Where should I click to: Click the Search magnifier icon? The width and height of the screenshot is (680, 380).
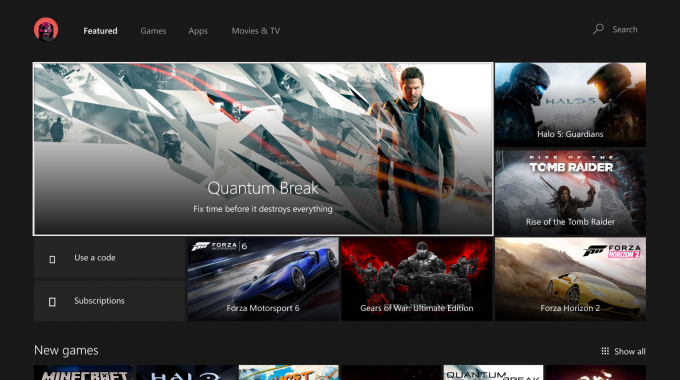coord(598,29)
